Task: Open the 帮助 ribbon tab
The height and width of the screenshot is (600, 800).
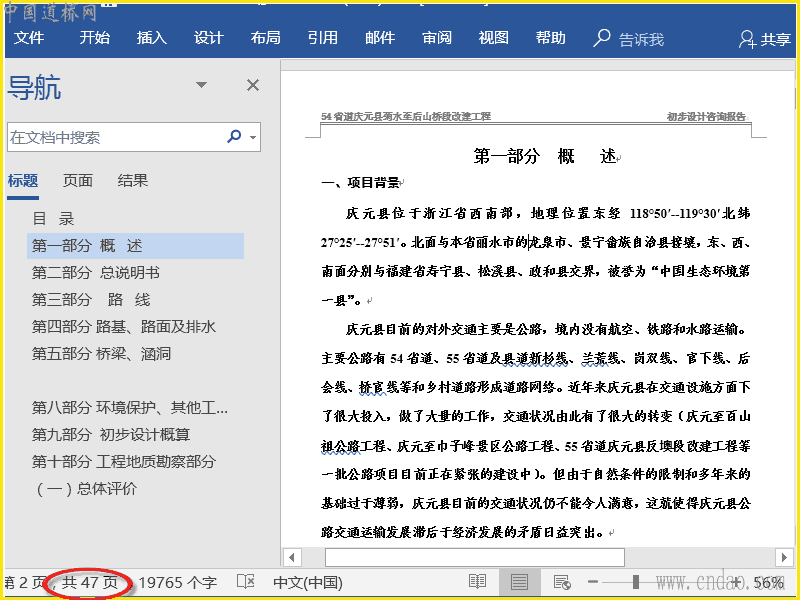Action: coord(551,38)
